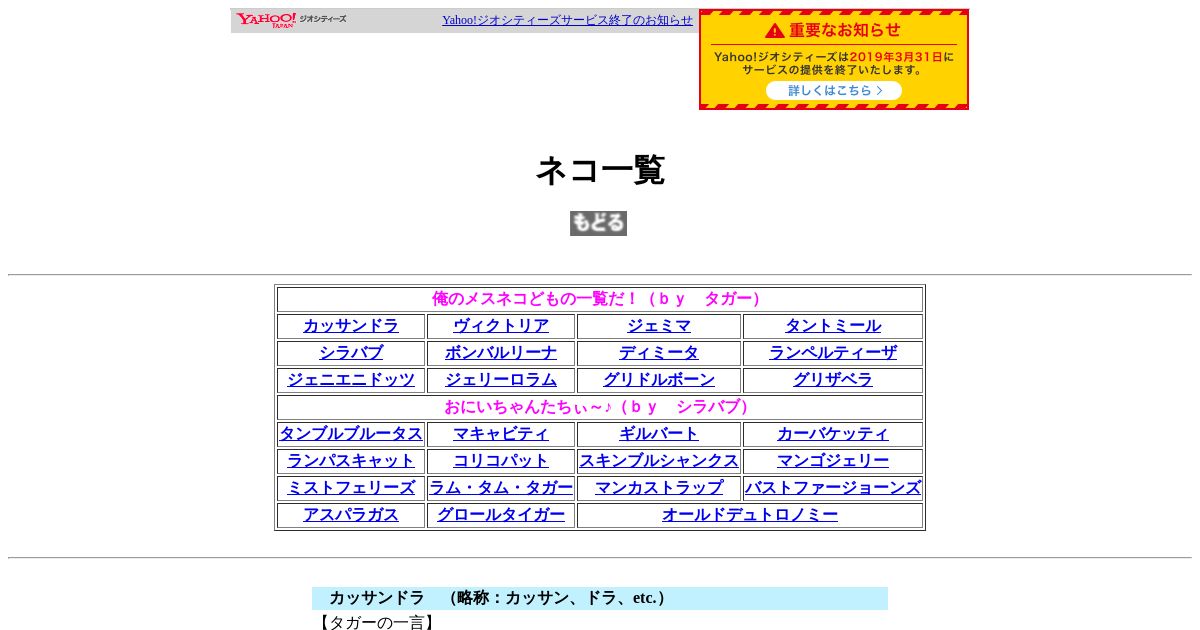
Task: Open the ミストフェリーズ link
Action: (x=351, y=488)
